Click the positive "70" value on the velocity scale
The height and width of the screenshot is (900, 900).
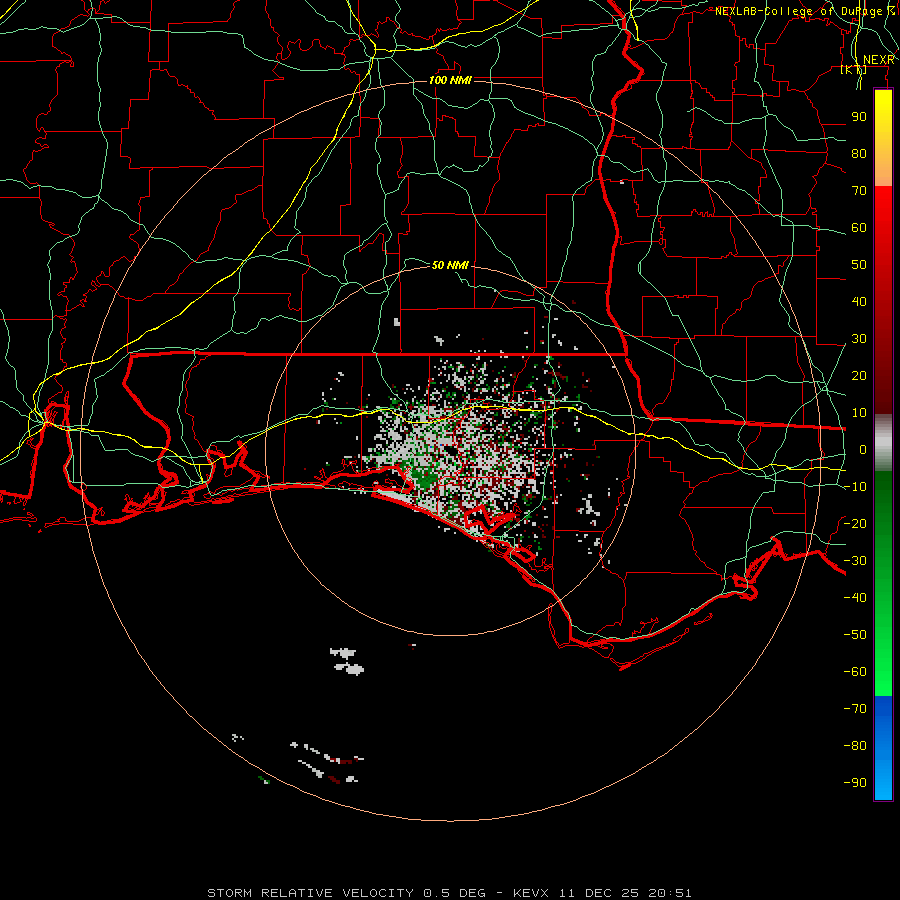tap(859, 191)
